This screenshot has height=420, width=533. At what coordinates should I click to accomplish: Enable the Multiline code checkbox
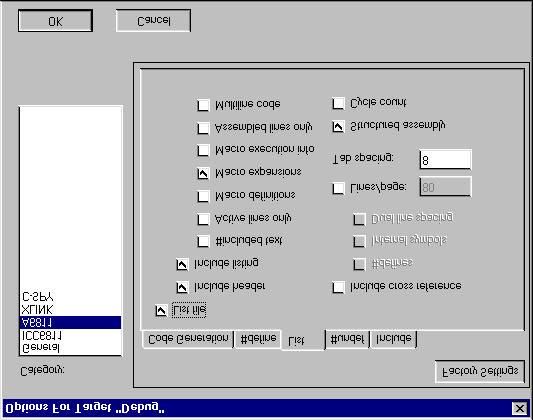tap(203, 105)
